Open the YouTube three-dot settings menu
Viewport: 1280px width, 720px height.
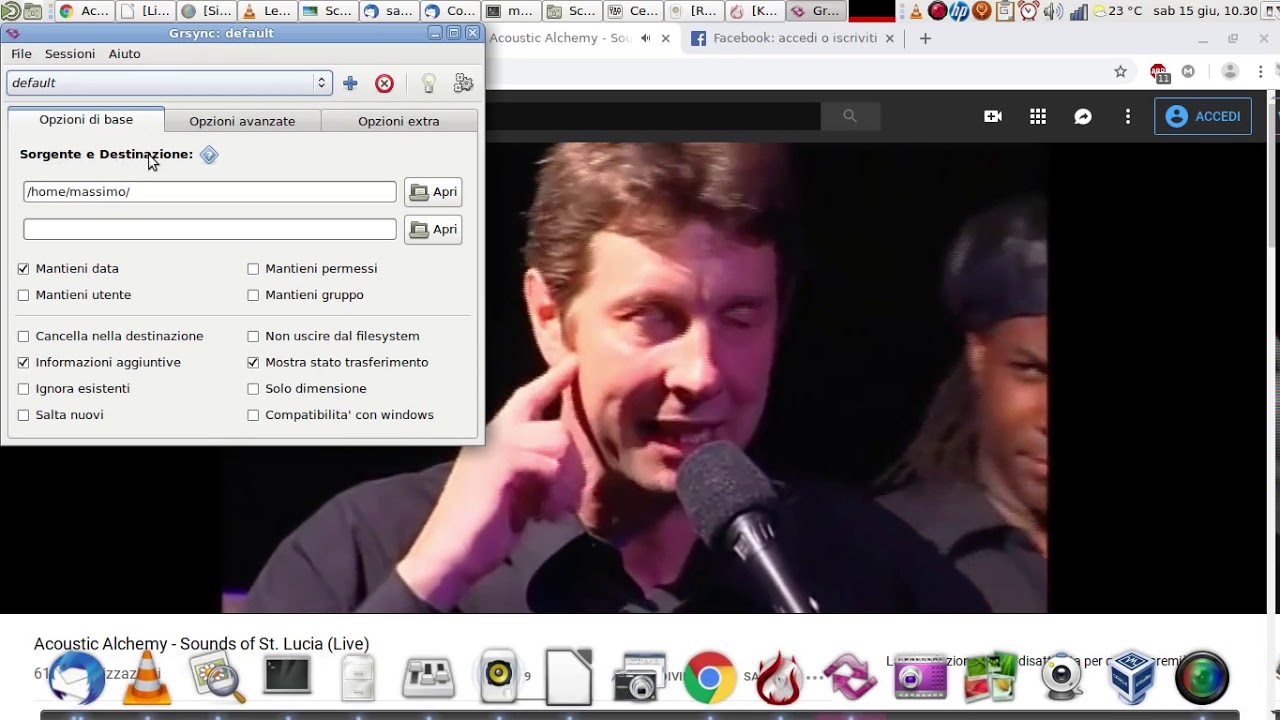tap(1128, 117)
